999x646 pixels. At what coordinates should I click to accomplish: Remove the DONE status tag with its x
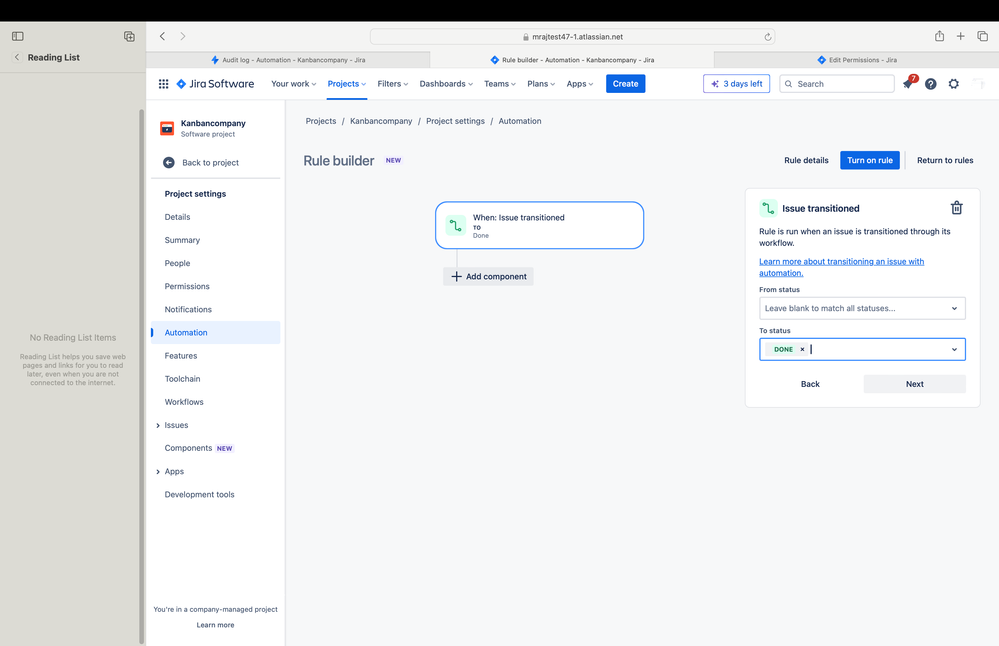pyautogui.click(x=802, y=349)
